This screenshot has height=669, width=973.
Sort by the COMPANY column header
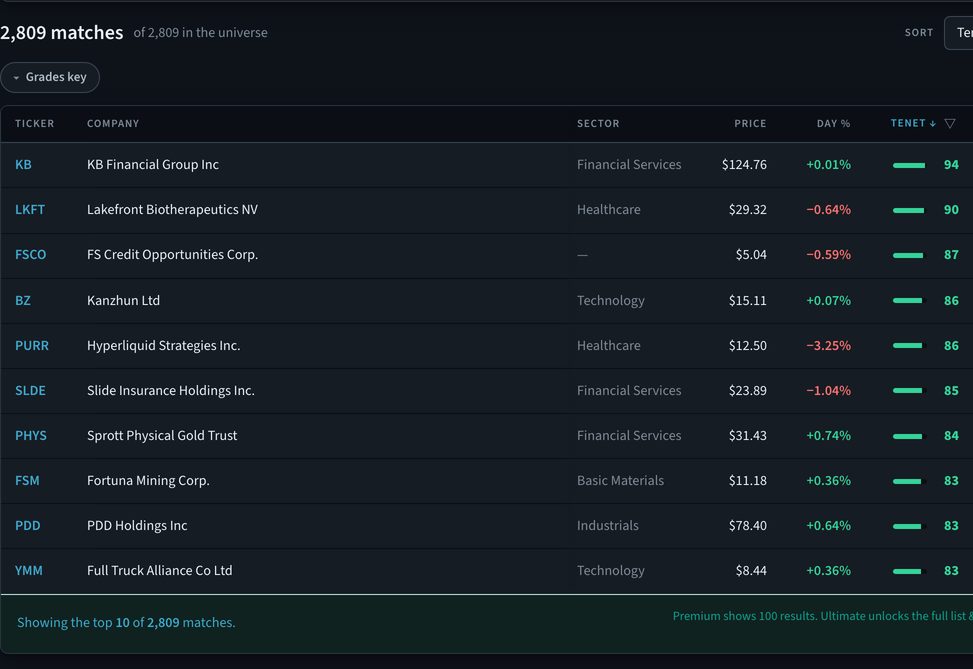point(113,123)
